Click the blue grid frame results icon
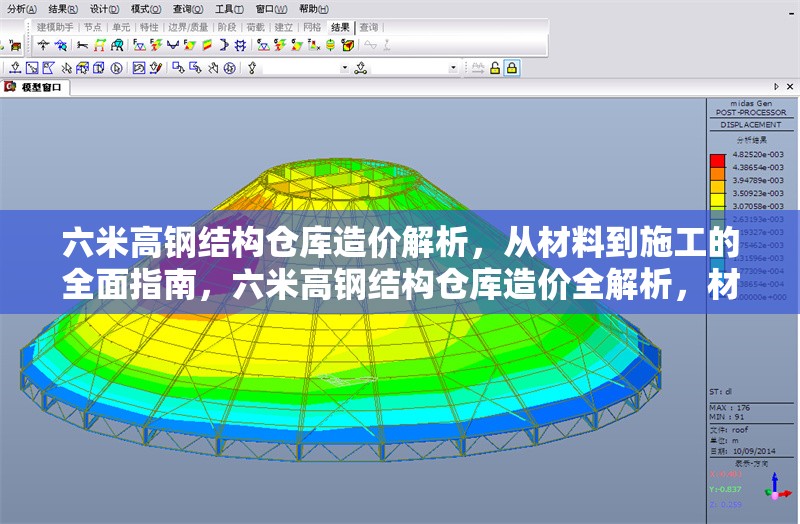This screenshot has height=524, width=800. click(240, 45)
